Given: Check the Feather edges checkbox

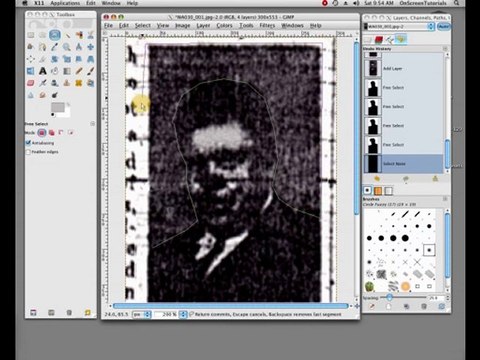Looking at the screenshot, I should coord(28,152).
